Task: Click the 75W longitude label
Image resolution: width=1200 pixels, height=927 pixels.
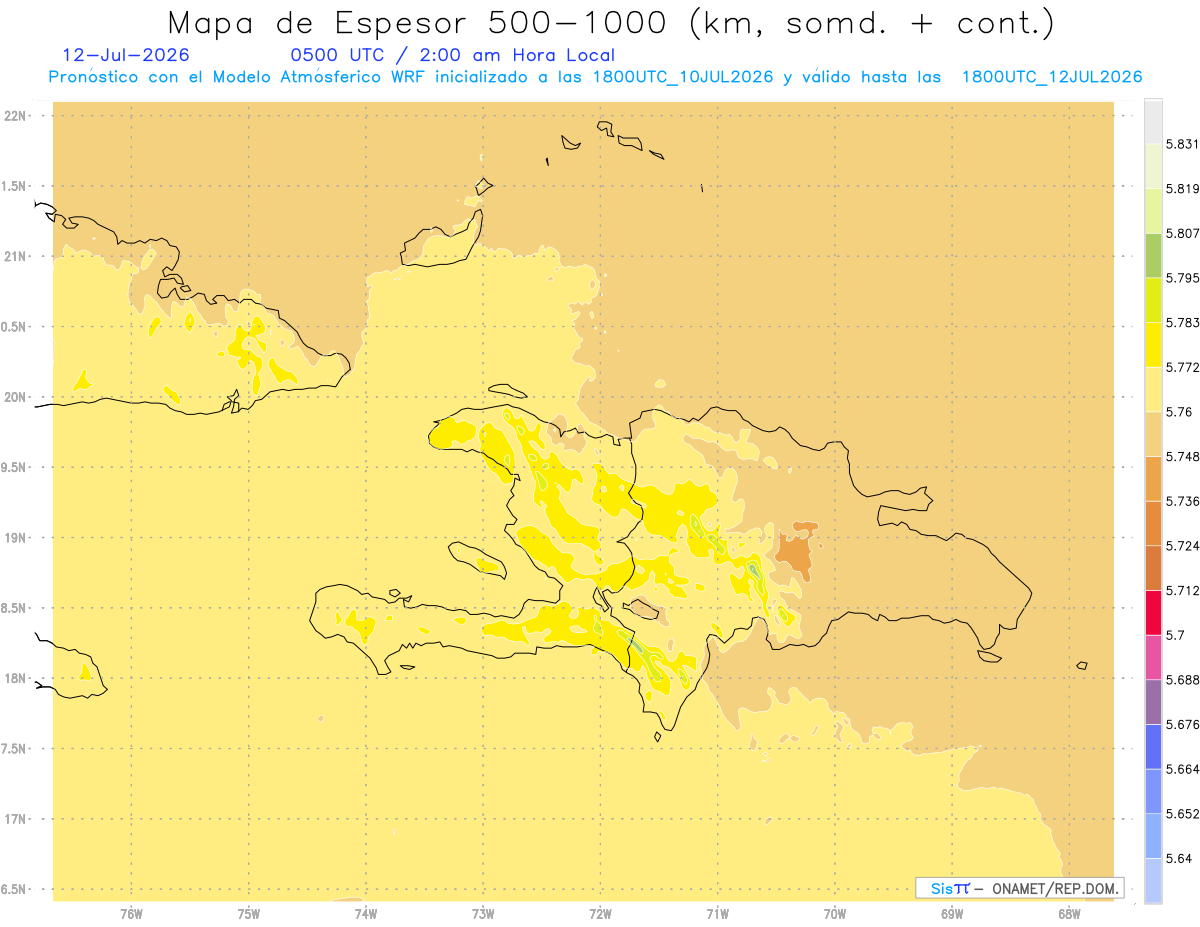Action: click(249, 914)
